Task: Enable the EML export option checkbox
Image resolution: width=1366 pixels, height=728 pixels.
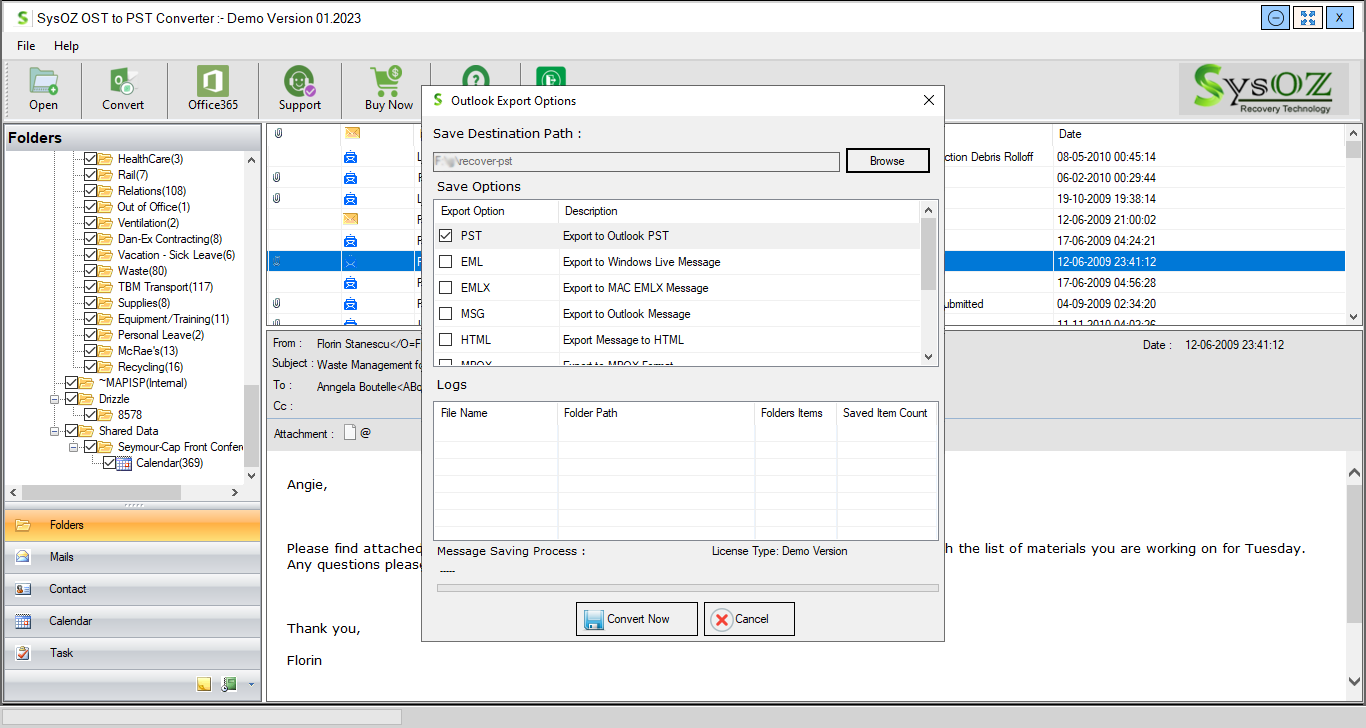Action: [x=446, y=262]
